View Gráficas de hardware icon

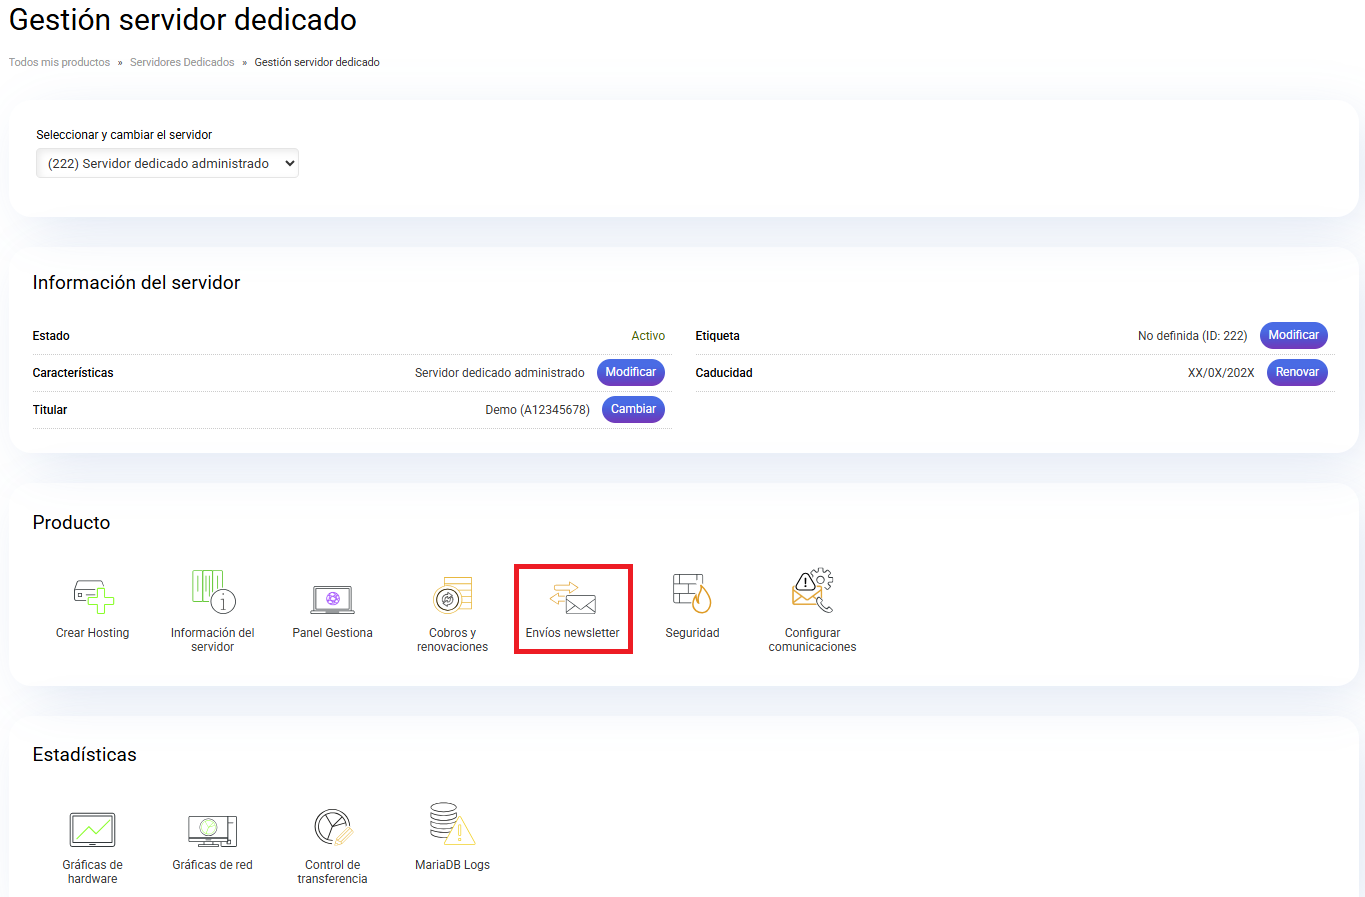point(93,829)
